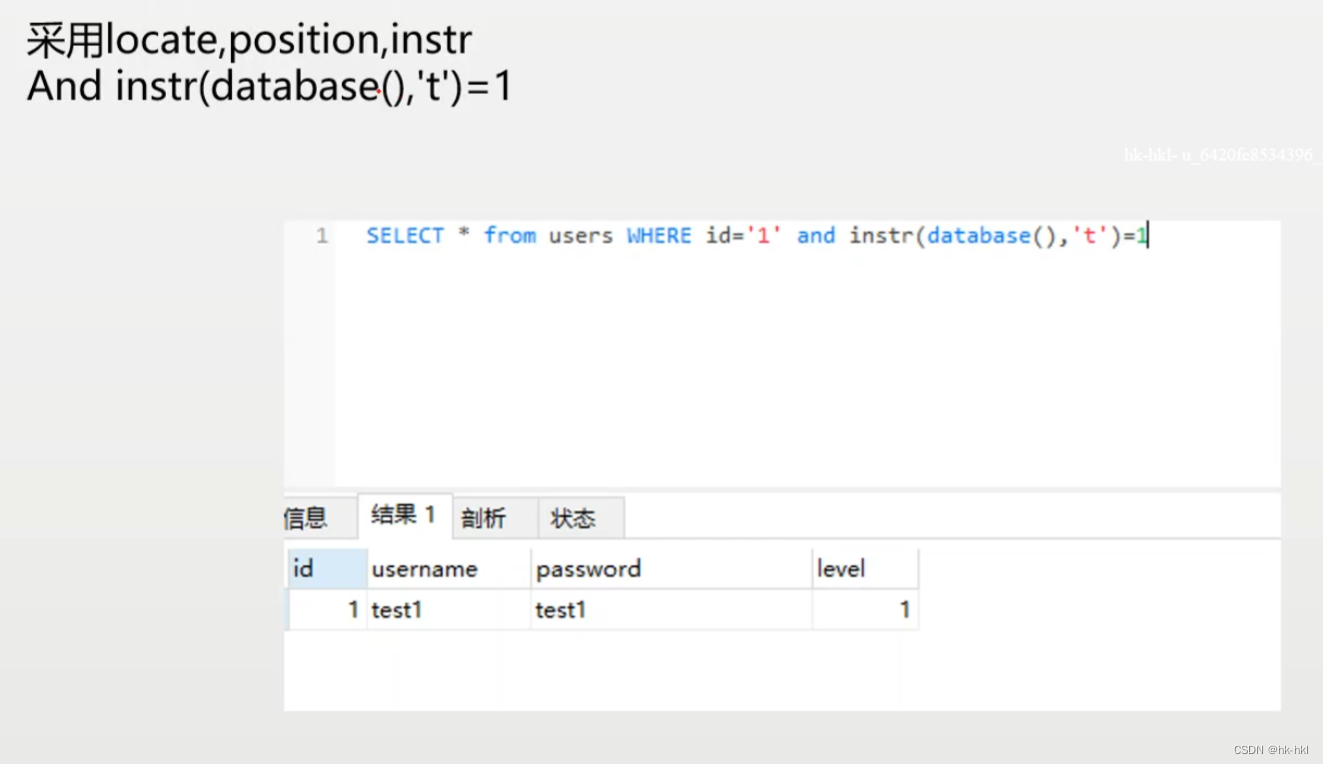
Task: Click the heading text 采用locate,position,instr
Action: pos(249,40)
